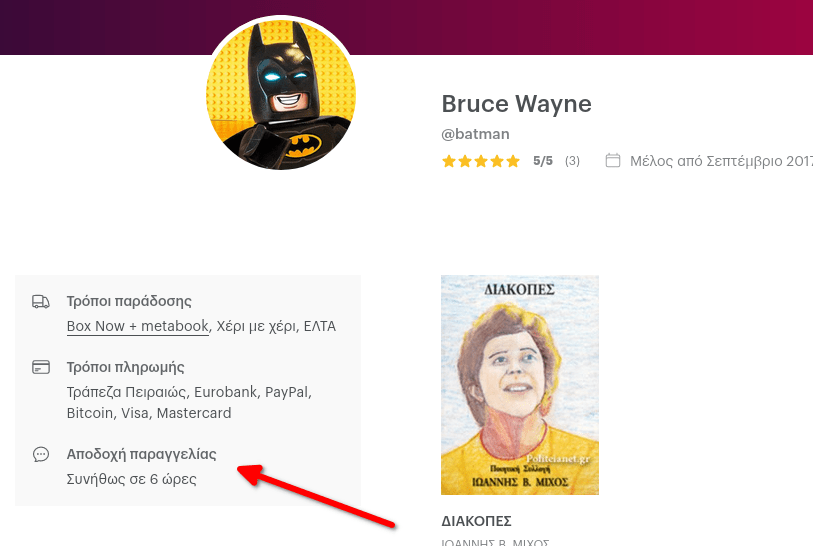Click the Batman profile avatar

pyautogui.click(x=281, y=94)
